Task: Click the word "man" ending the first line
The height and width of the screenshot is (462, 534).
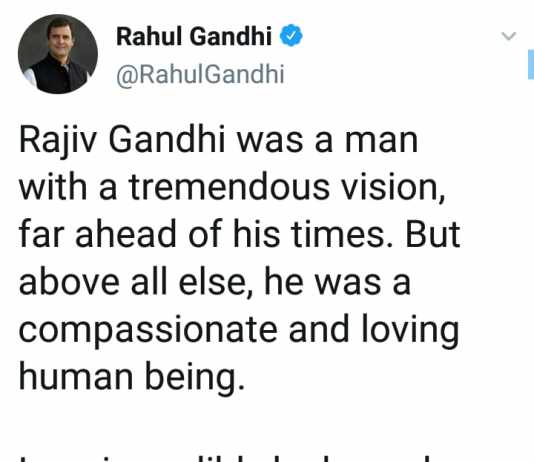Action: tap(381, 141)
